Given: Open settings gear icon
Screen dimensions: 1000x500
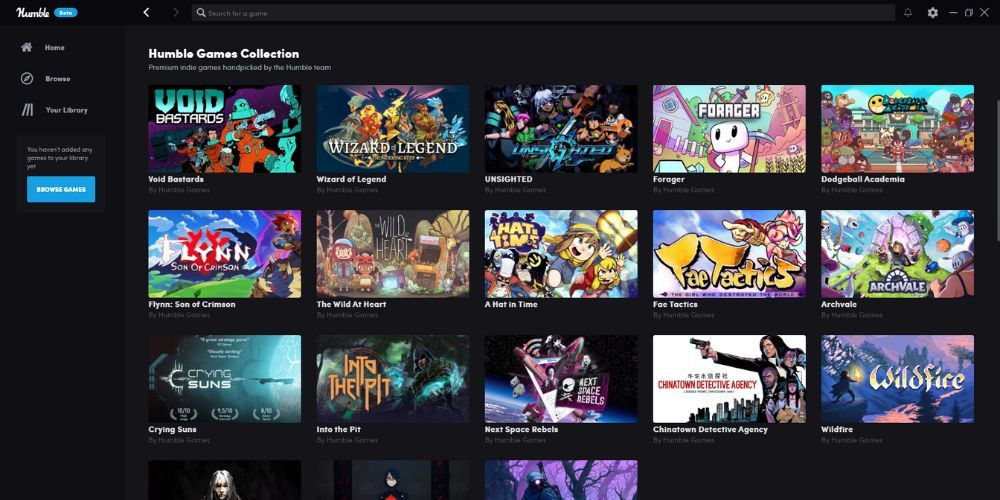Looking at the screenshot, I should (x=932, y=12).
